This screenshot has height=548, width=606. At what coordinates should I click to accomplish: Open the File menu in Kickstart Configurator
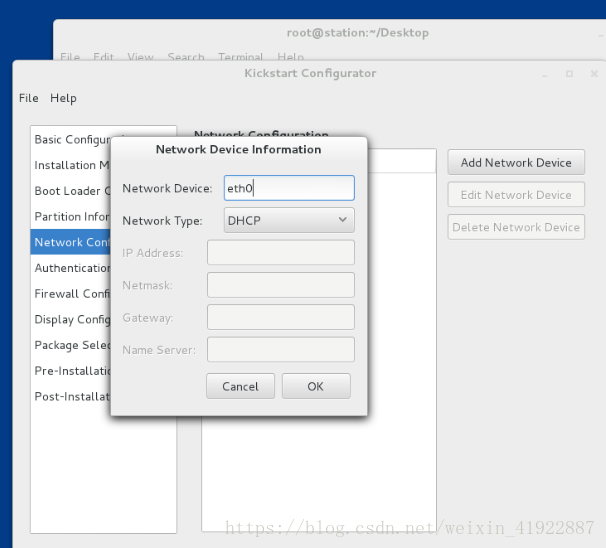point(29,98)
